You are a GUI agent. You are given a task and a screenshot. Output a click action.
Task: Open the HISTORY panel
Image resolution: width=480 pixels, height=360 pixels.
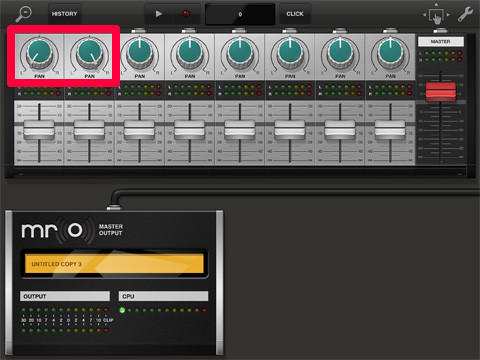(65, 14)
